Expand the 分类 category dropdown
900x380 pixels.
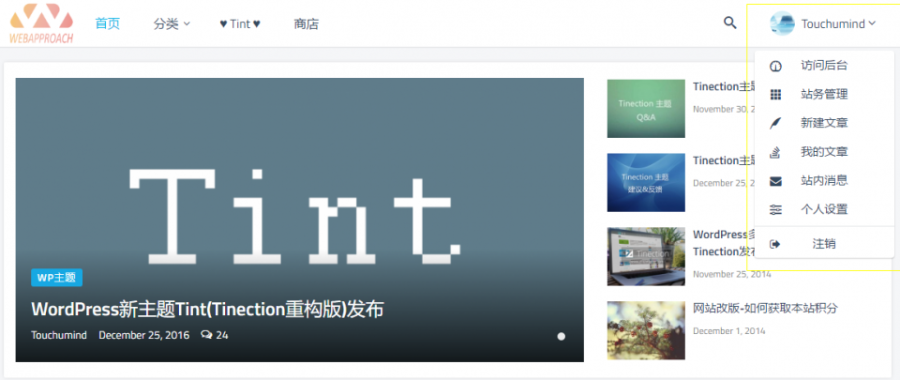(x=172, y=24)
